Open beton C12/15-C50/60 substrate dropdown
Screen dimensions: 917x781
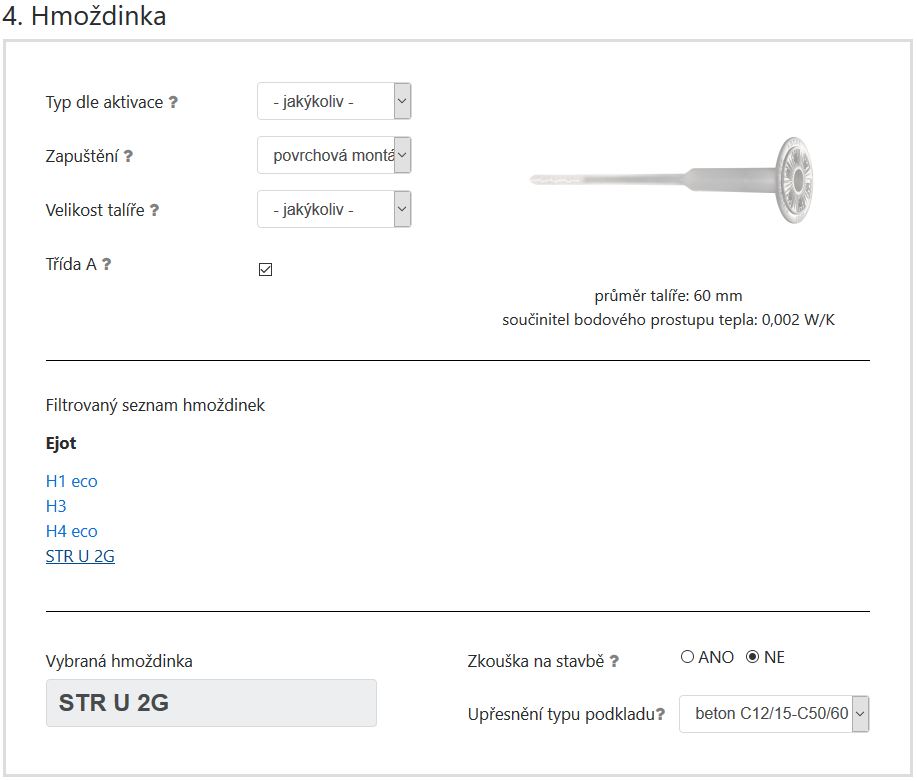[x=774, y=714]
